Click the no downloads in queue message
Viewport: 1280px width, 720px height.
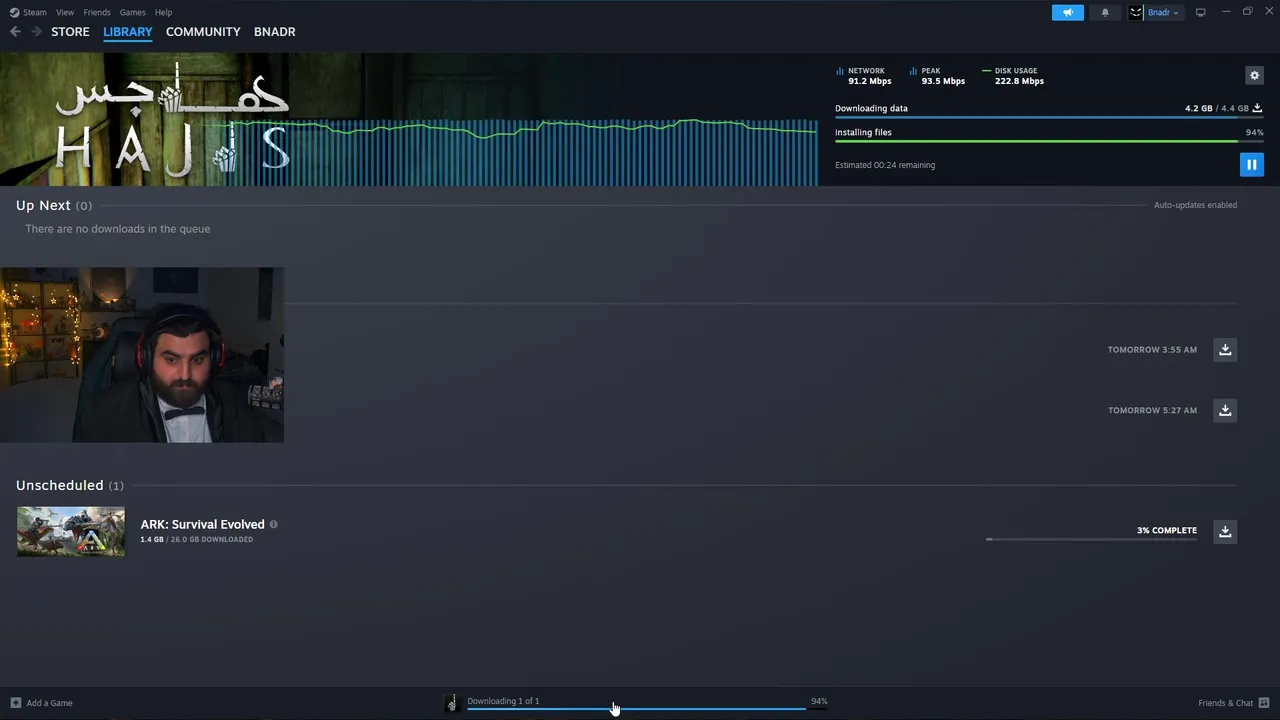(x=117, y=229)
